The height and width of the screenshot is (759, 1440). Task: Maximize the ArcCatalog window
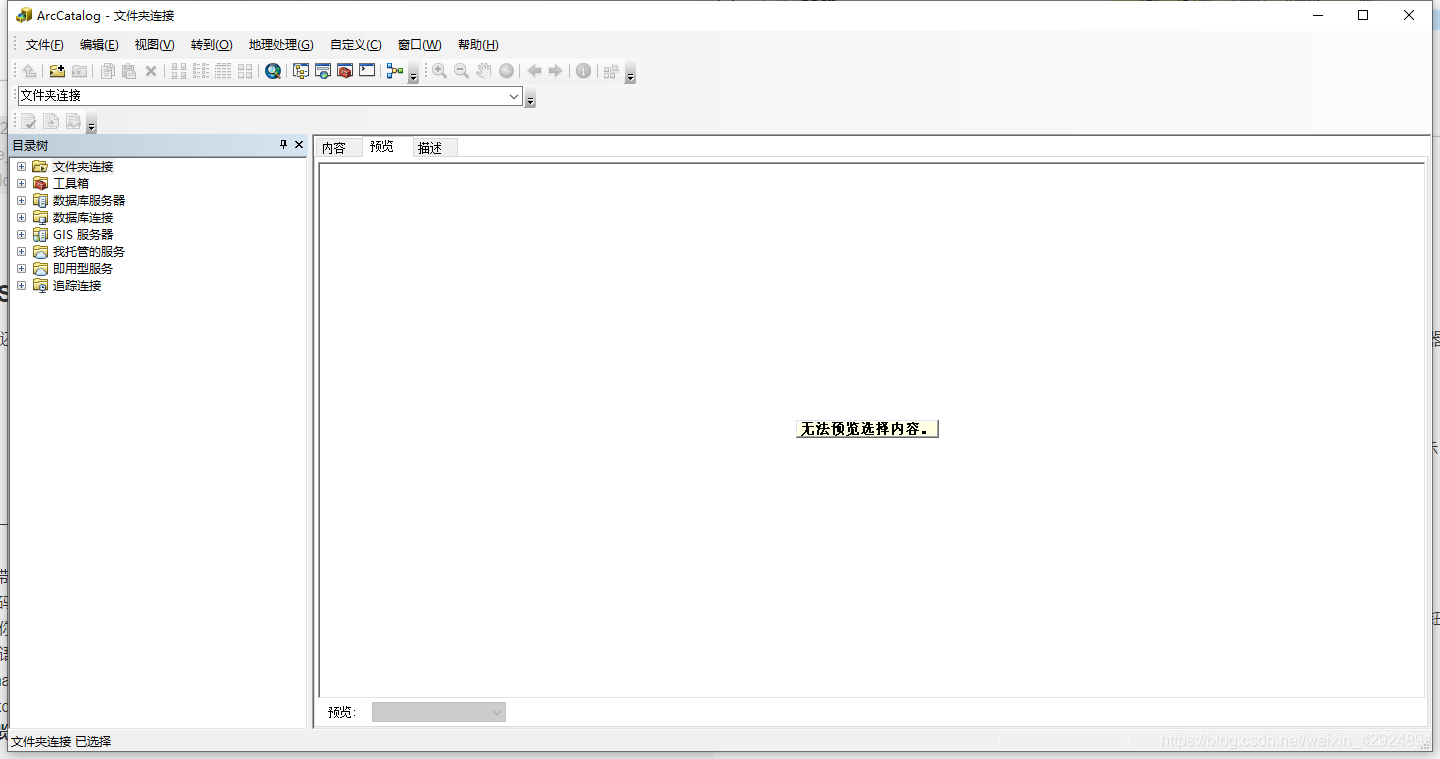coord(1363,15)
